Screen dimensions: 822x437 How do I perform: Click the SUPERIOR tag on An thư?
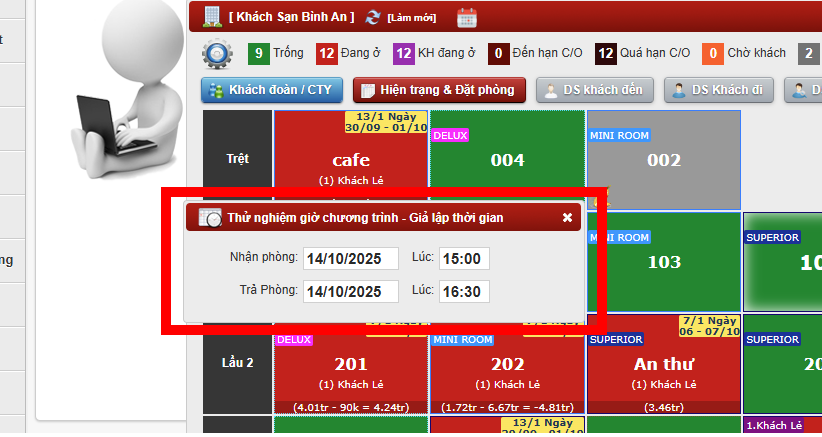tap(615, 340)
